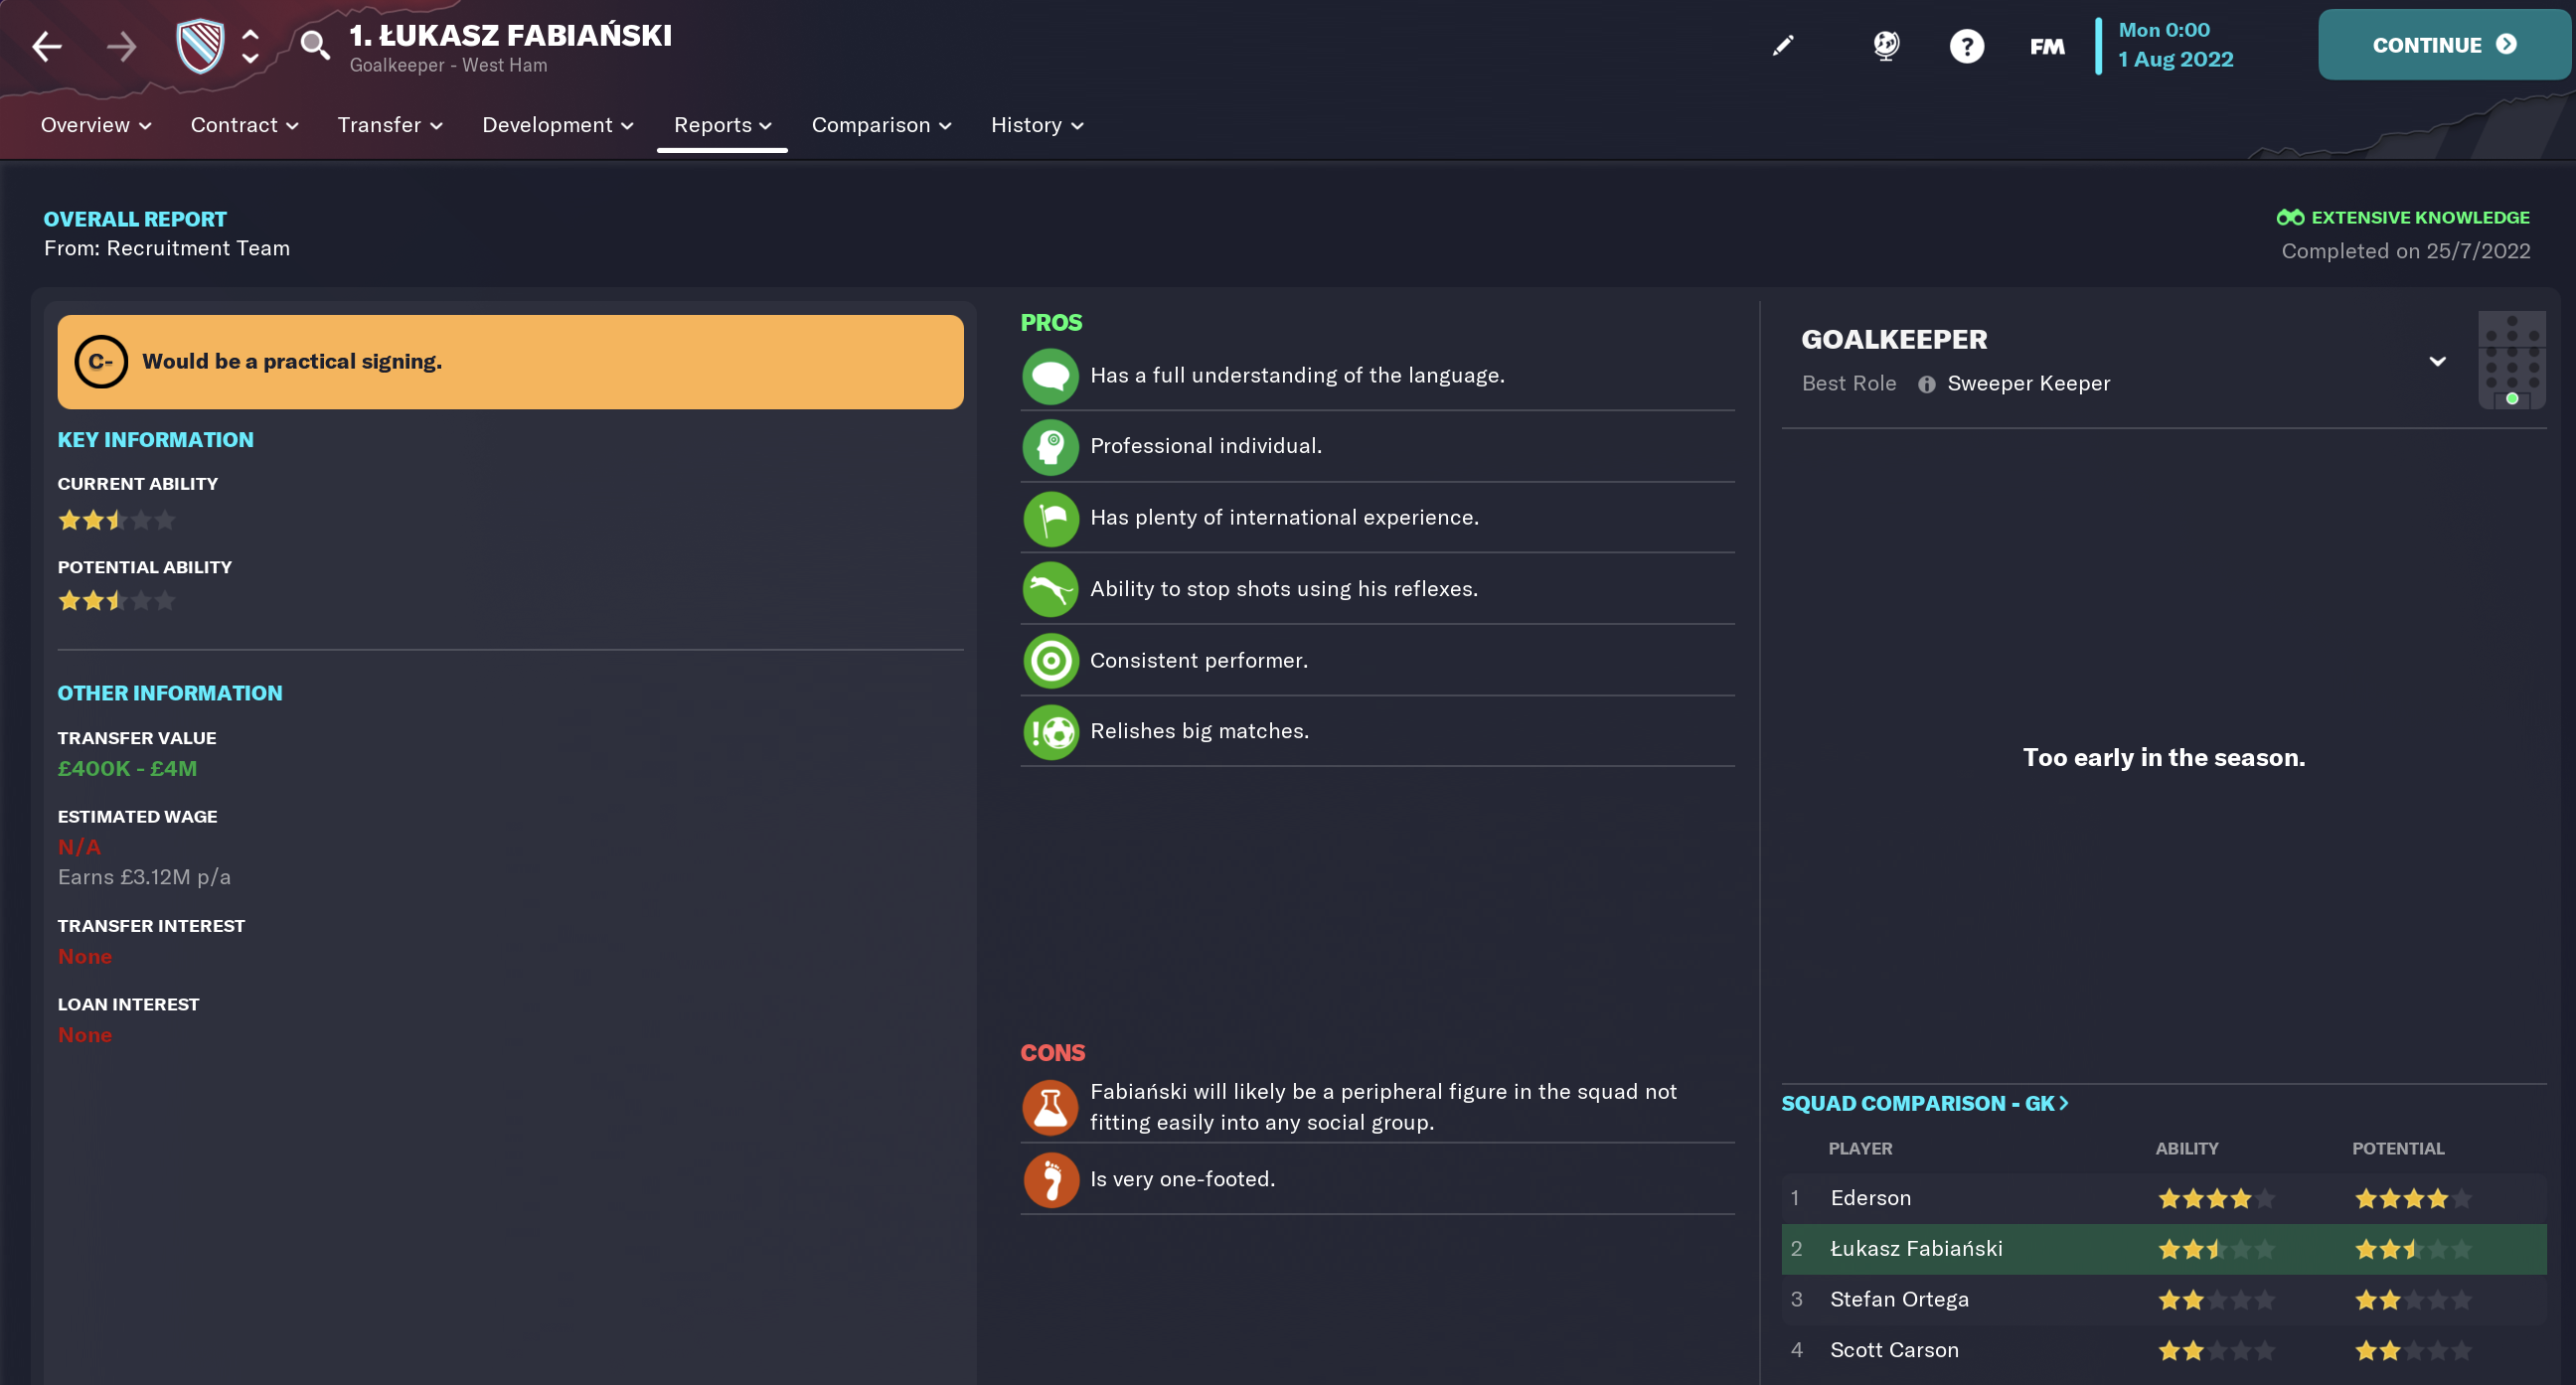Viewport: 2576px width, 1385px height.
Task: Click the Extensive Knowledge binoculars icon
Action: 2290,217
